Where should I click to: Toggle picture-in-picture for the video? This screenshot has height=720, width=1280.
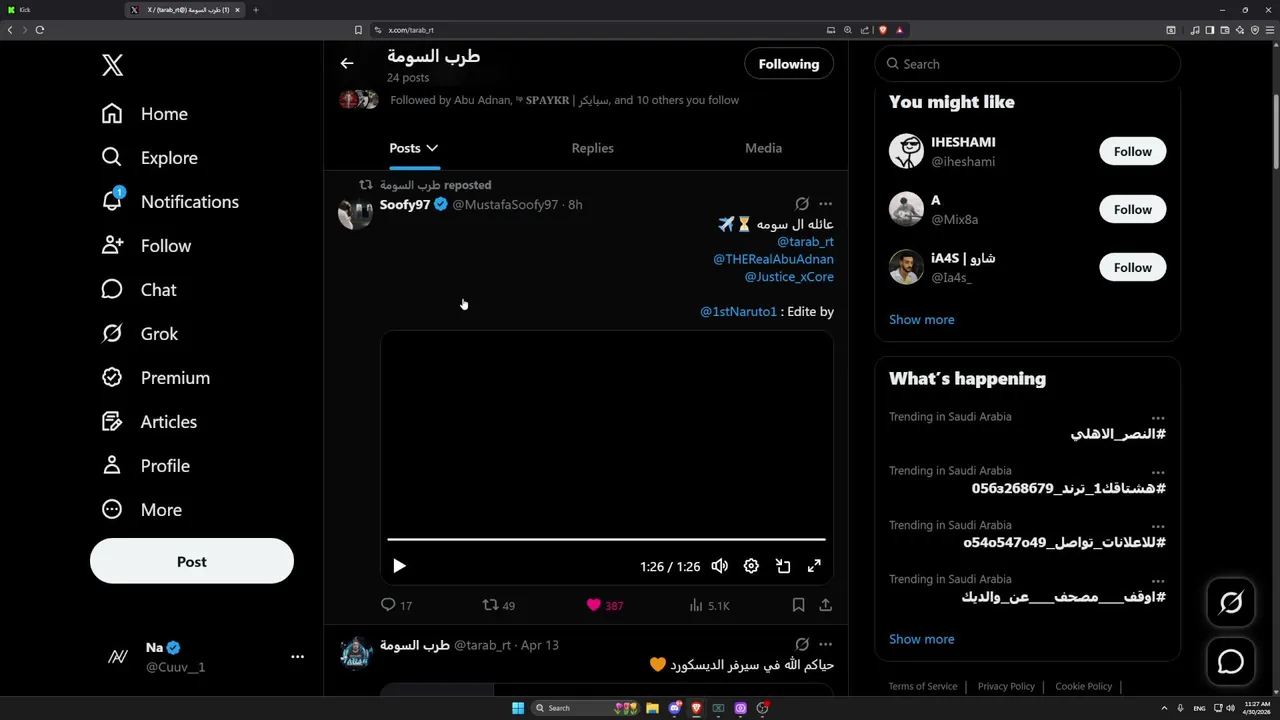(x=783, y=566)
